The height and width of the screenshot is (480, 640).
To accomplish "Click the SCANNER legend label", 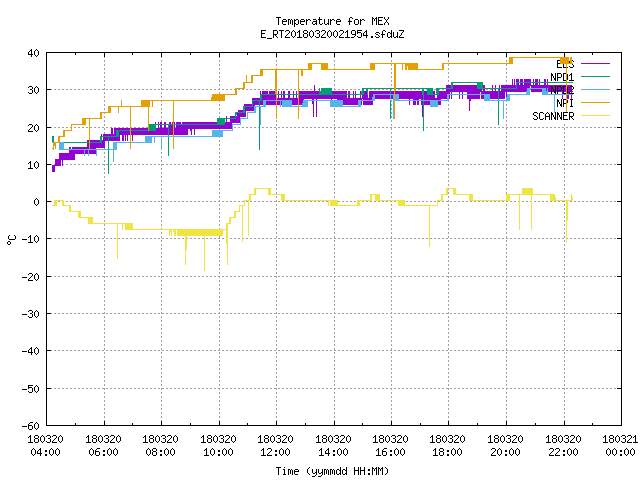I will (x=553, y=116).
